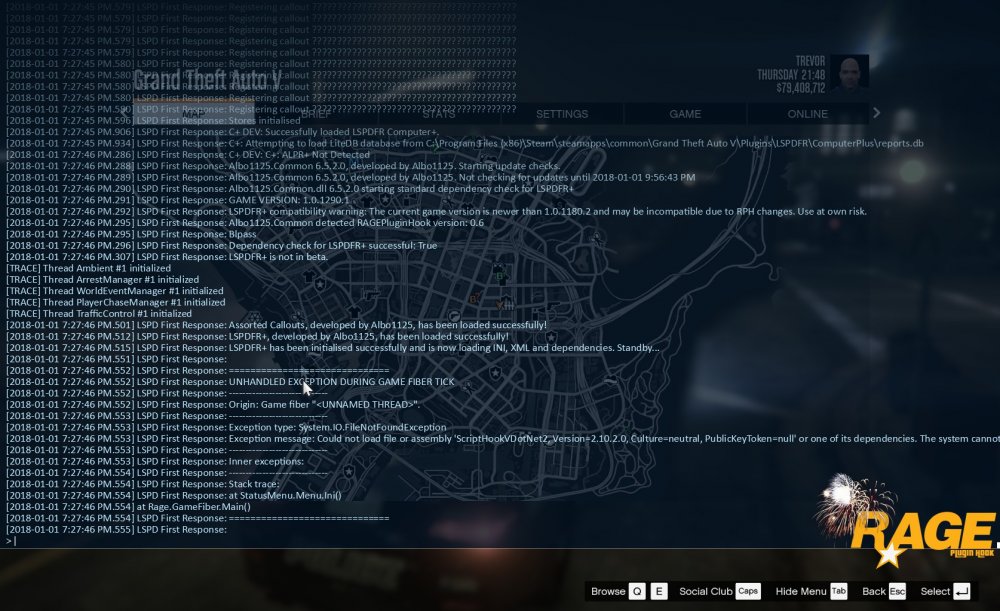Click the 'Successfully loaded LSPDFR Computer+' line
The image size is (1000, 611).
point(223,131)
